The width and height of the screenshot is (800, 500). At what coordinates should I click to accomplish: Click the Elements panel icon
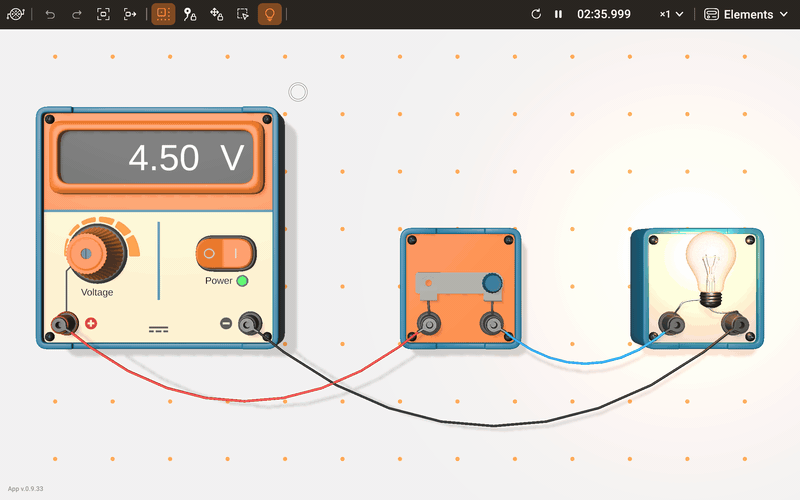click(x=711, y=14)
